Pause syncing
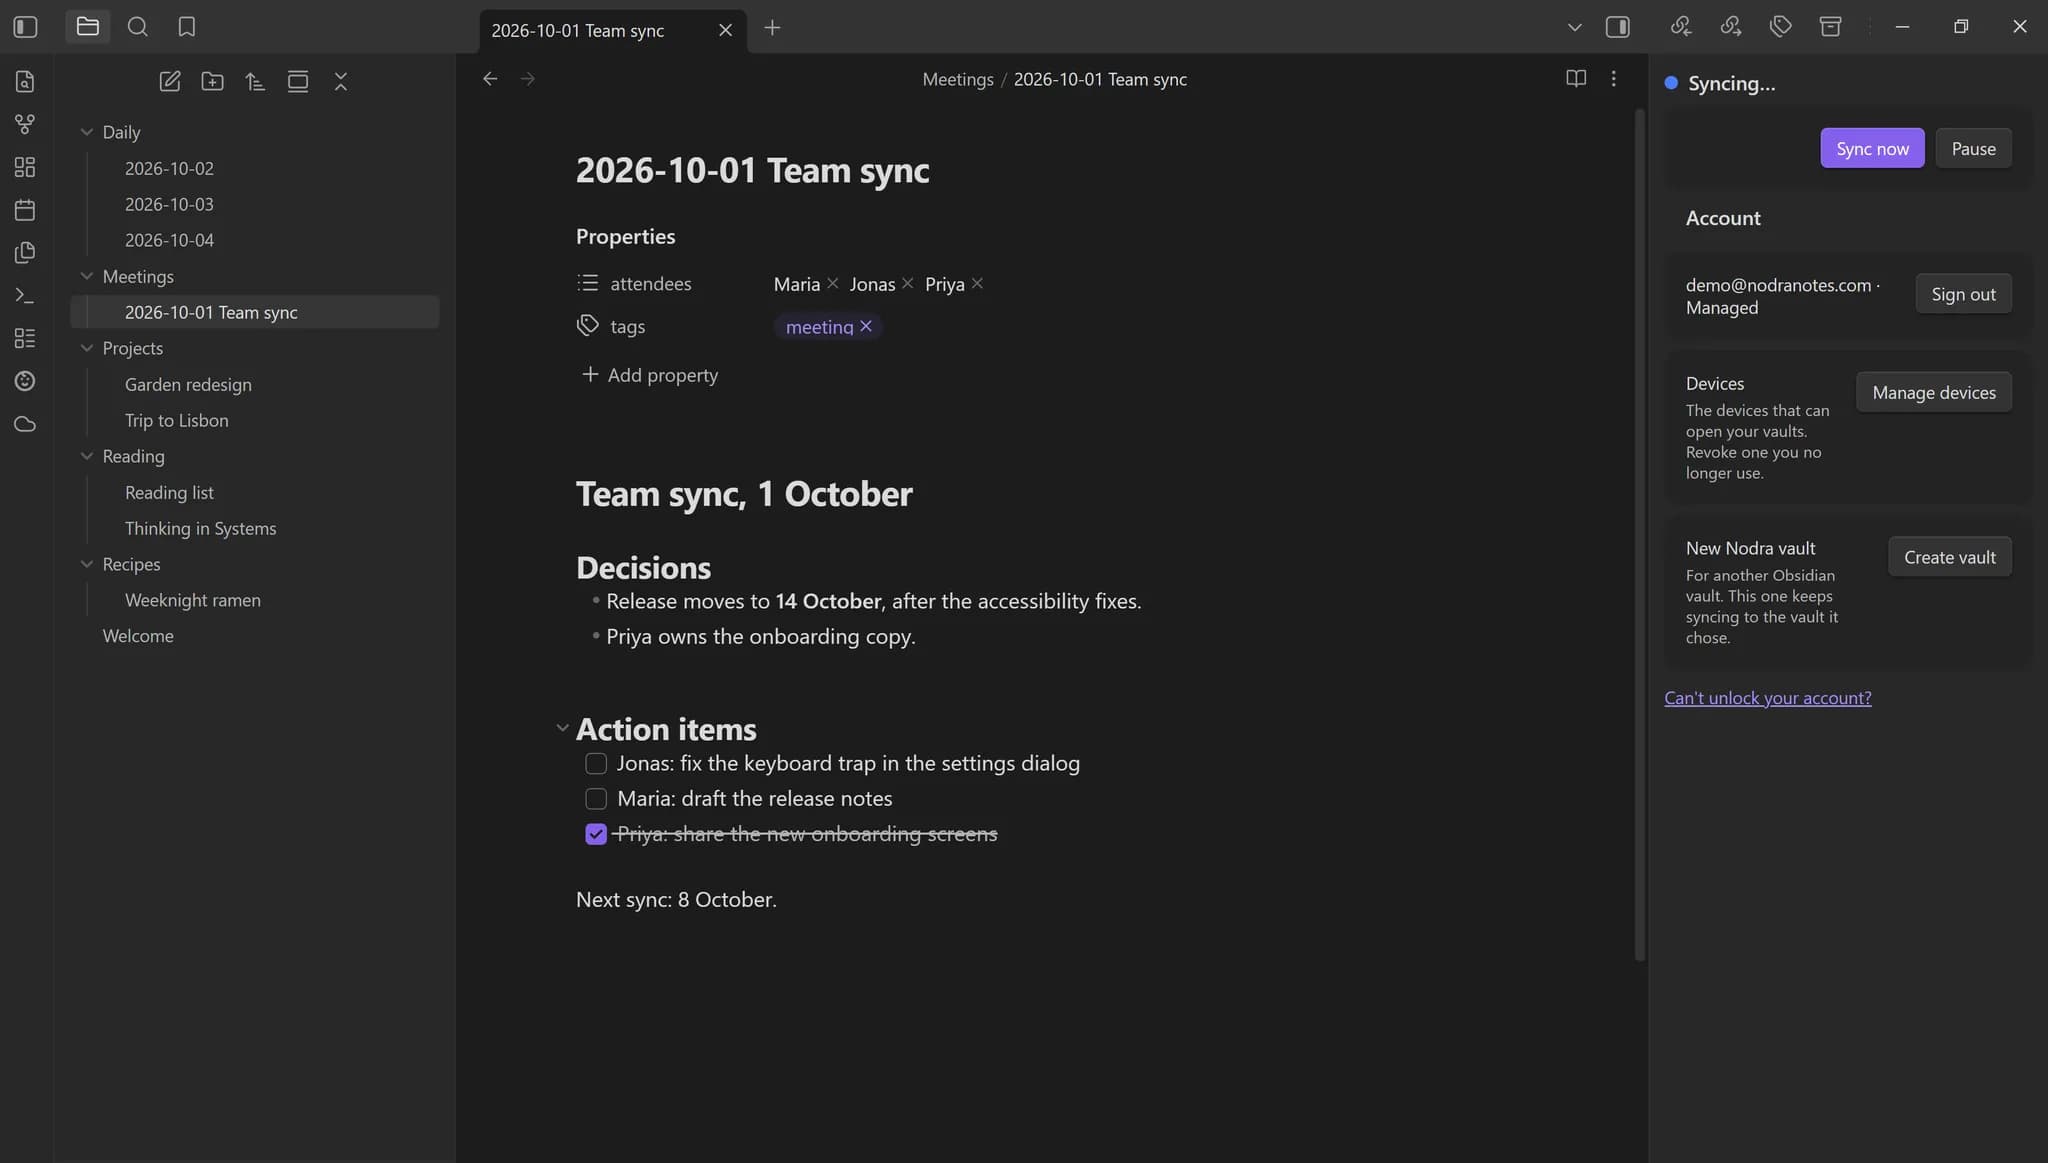Image resolution: width=2048 pixels, height=1163 pixels. (x=1973, y=148)
